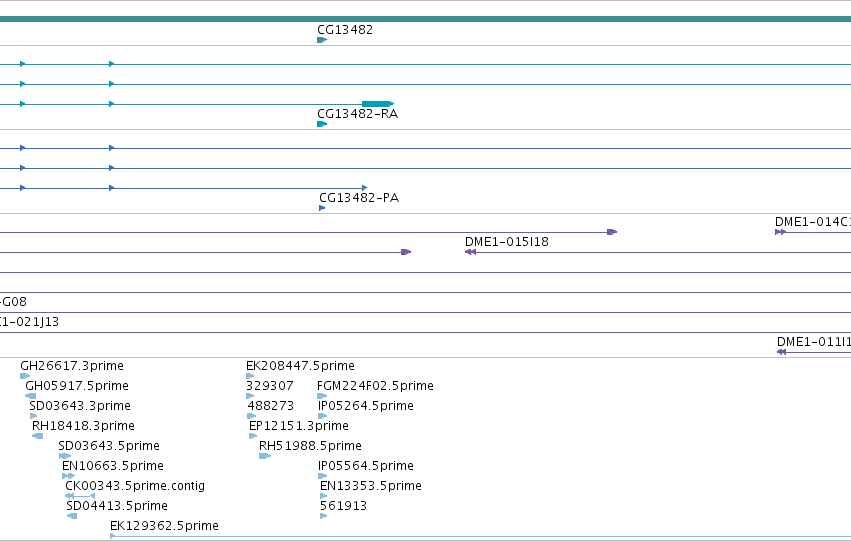The image size is (851, 541).
Task: Select the FGM224F02.5prime EST label
Action: click(x=375, y=386)
